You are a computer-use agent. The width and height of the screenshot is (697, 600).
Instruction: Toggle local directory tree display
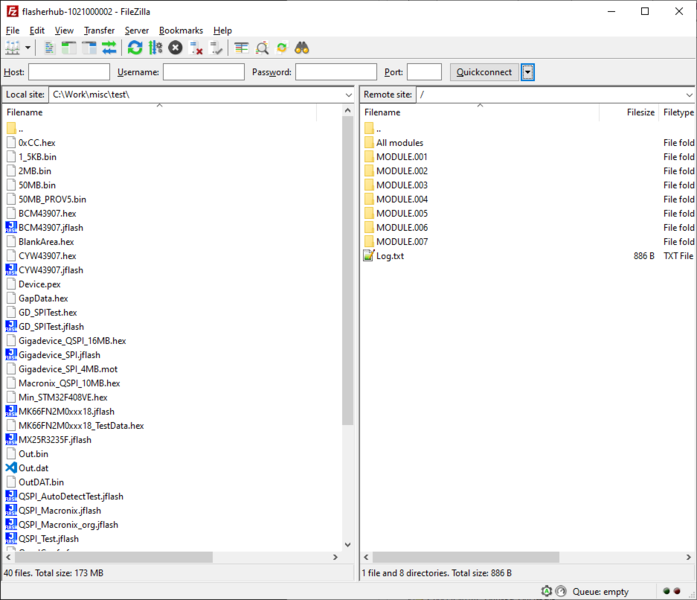click(69, 48)
